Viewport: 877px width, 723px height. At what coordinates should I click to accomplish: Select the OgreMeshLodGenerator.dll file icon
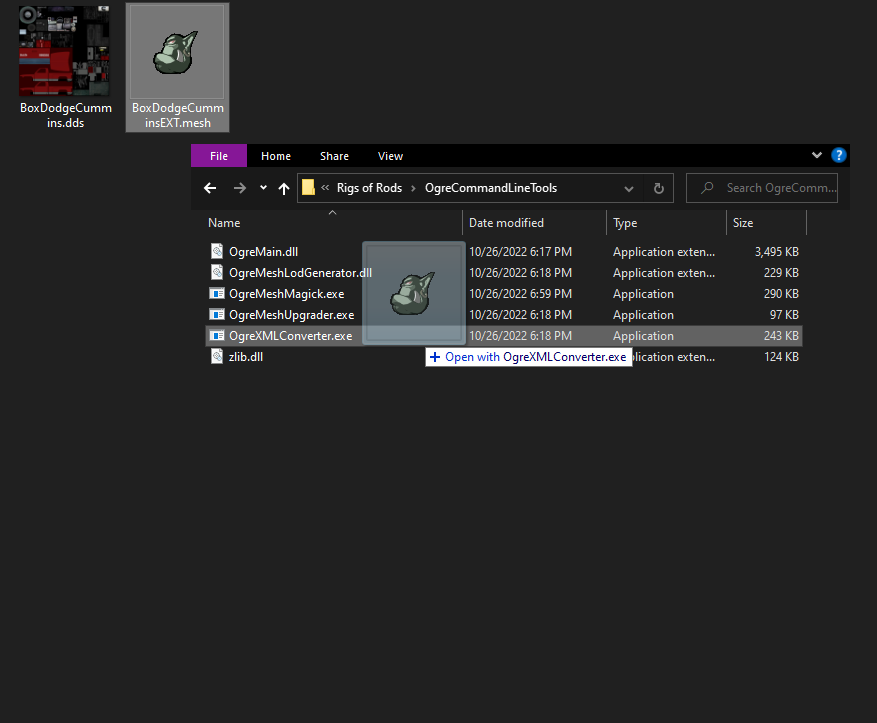pos(217,272)
